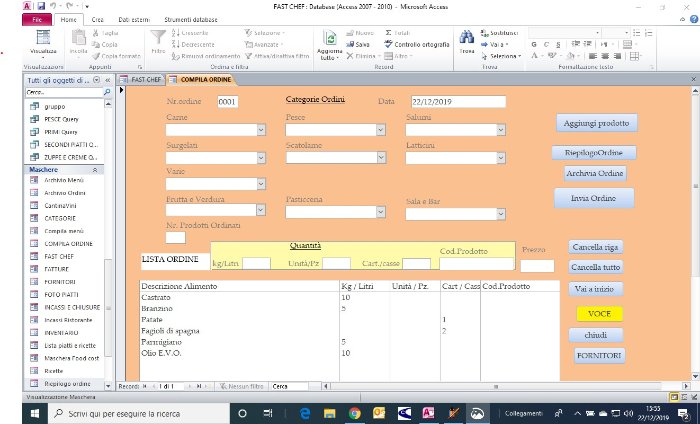Viewport: 700px width, 424px height.
Task: Open the Carne dropdown
Action: [x=261, y=130]
